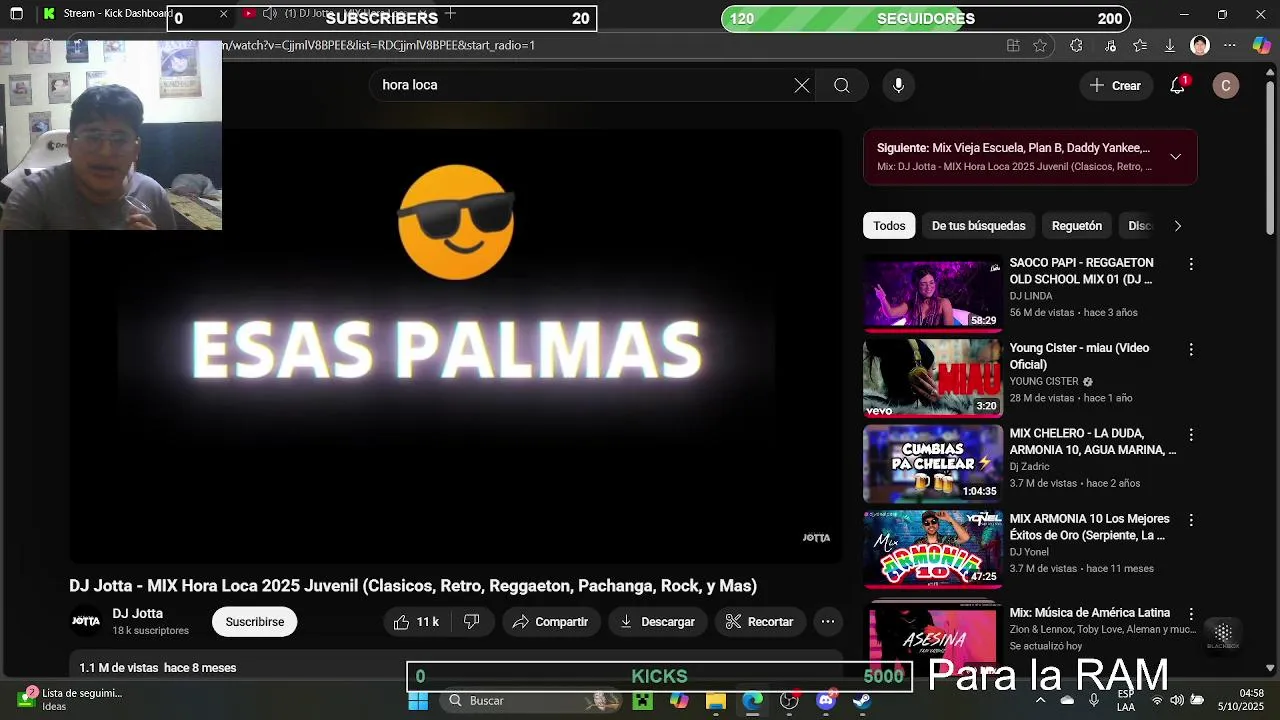Open Música de América Latina mix thumbnail
The width and height of the screenshot is (1280, 720).
click(x=933, y=638)
